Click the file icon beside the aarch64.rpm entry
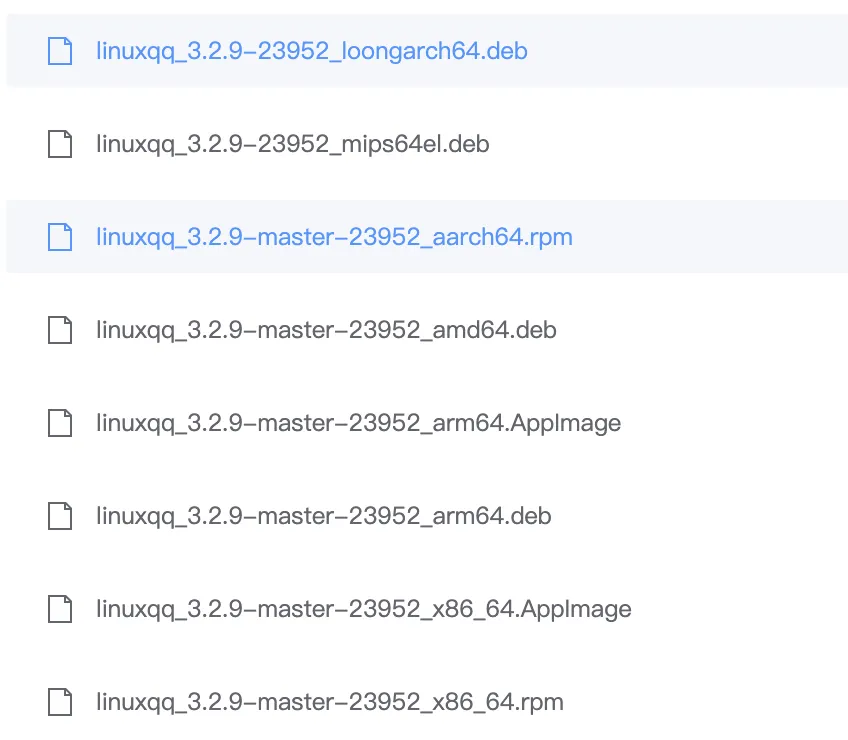The height and width of the screenshot is (740, 848). tap(60, 237)
